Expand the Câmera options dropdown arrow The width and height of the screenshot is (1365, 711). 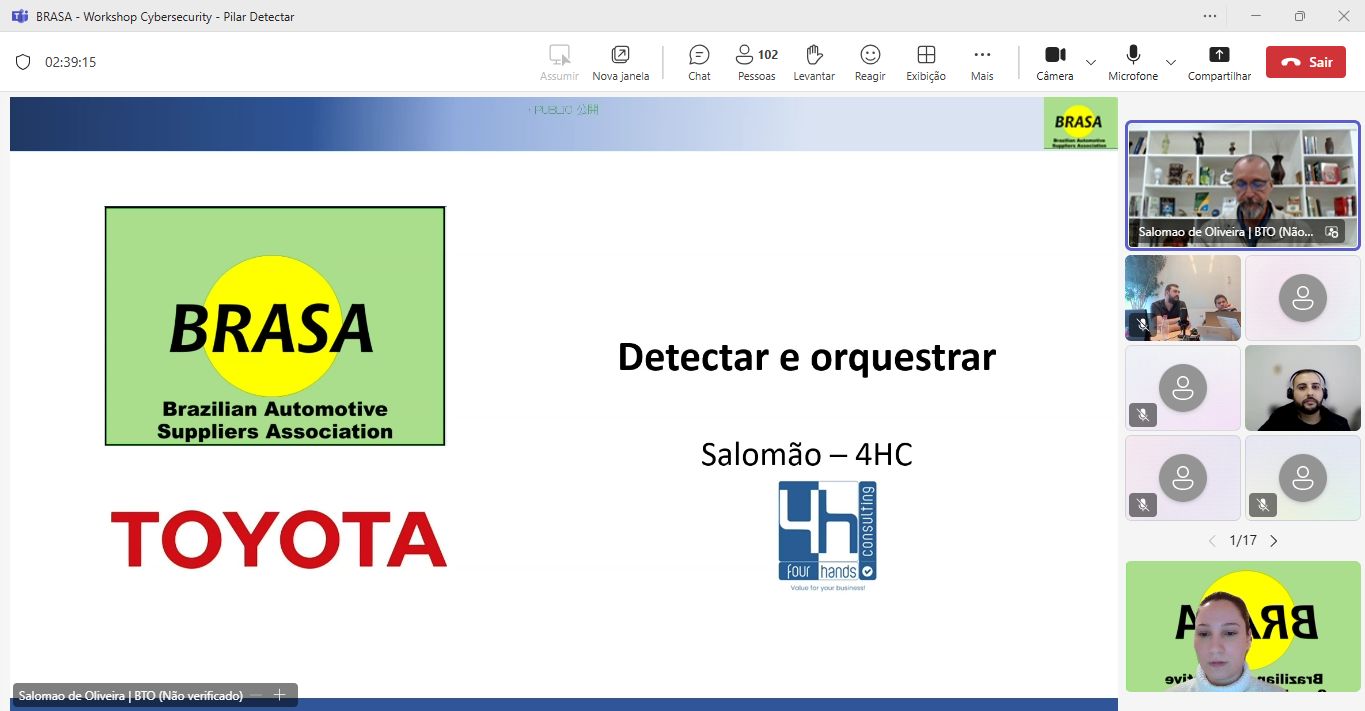(x=1091, y=62)
